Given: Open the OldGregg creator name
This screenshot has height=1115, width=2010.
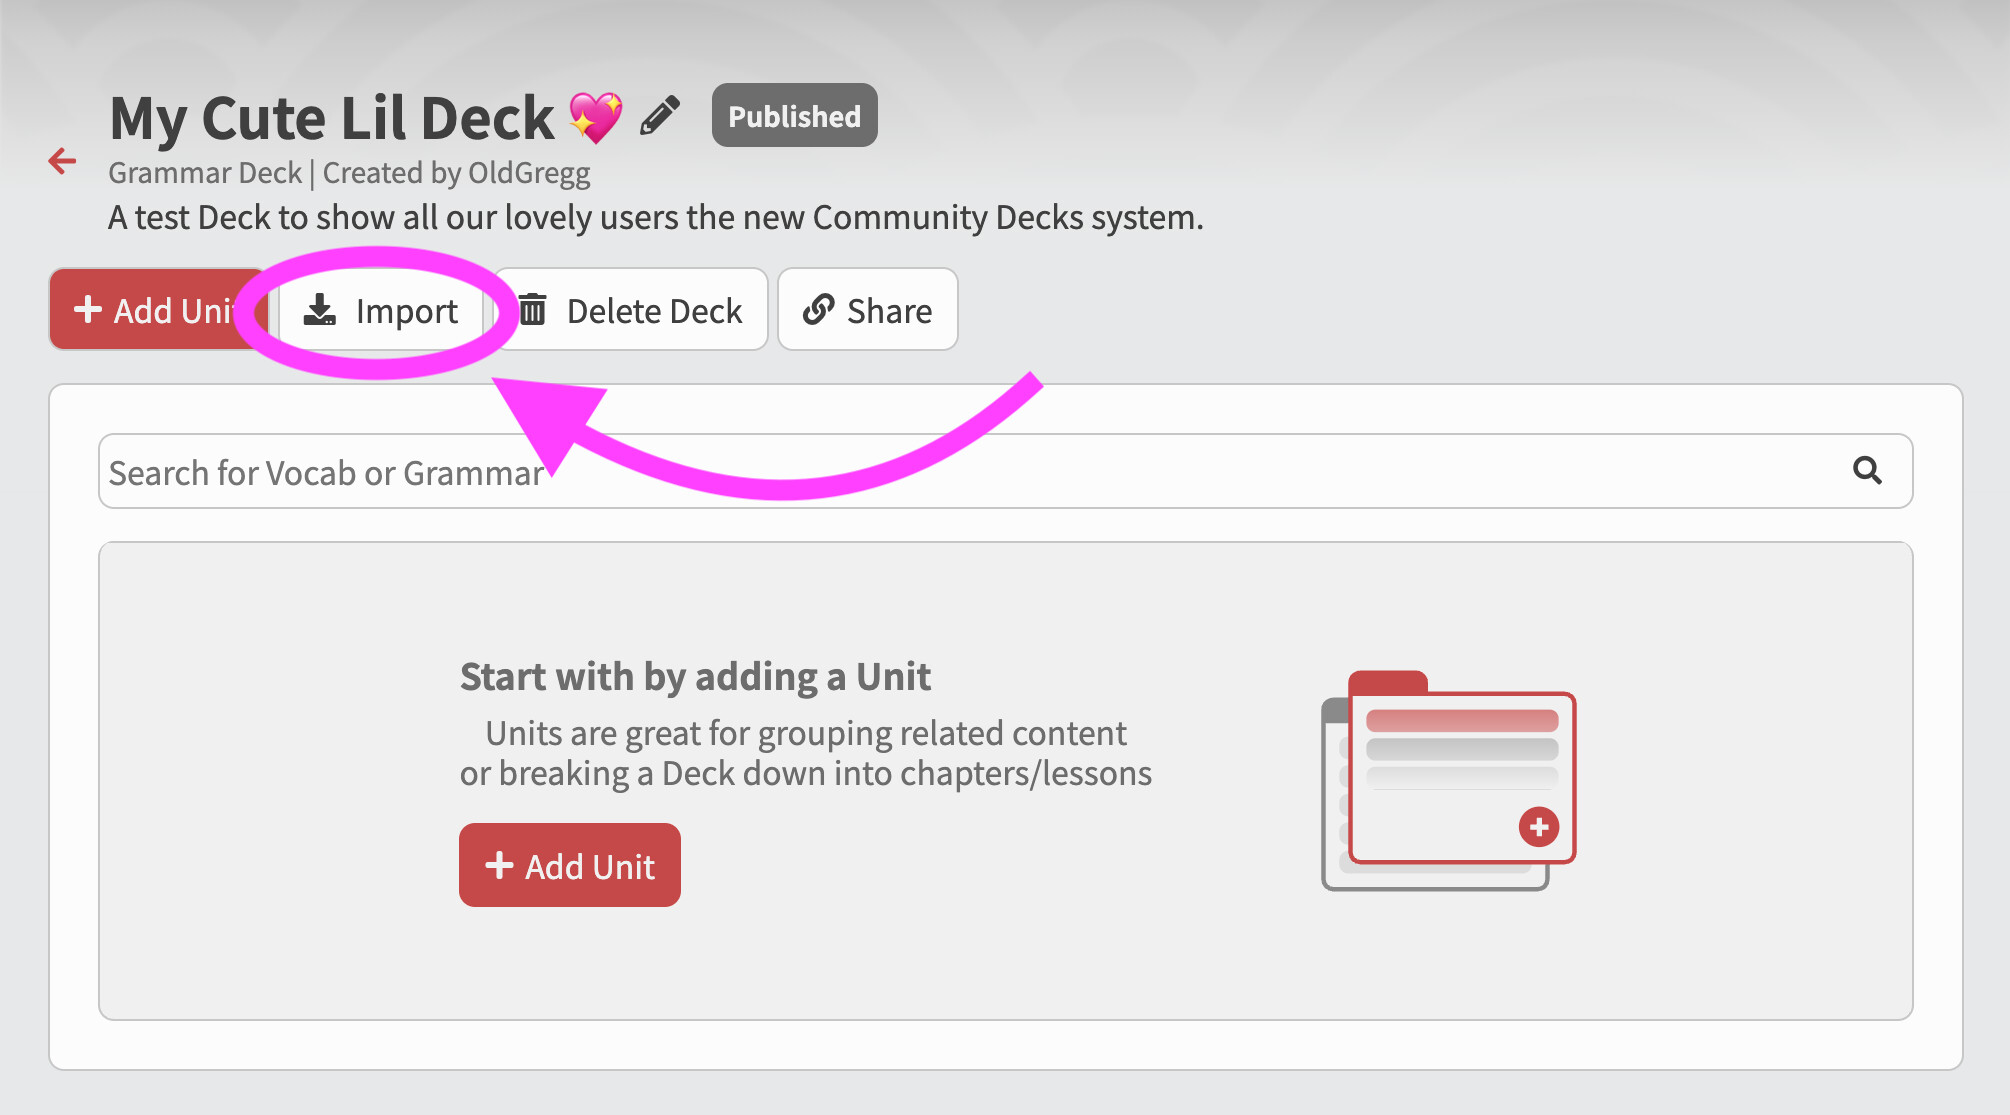Looking at the screenshot, I should coord(529,173).
